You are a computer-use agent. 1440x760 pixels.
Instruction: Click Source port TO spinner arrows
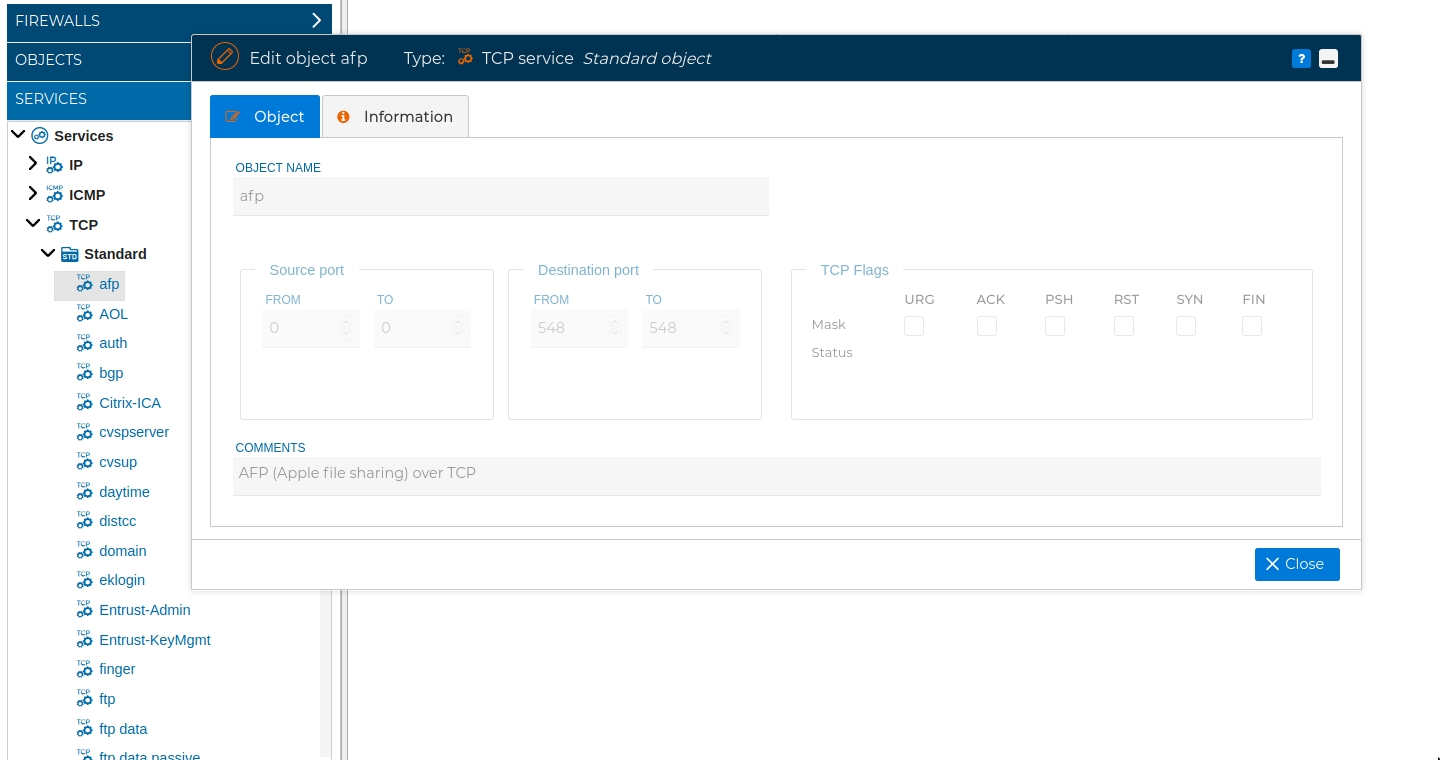(x=458, y=327)
